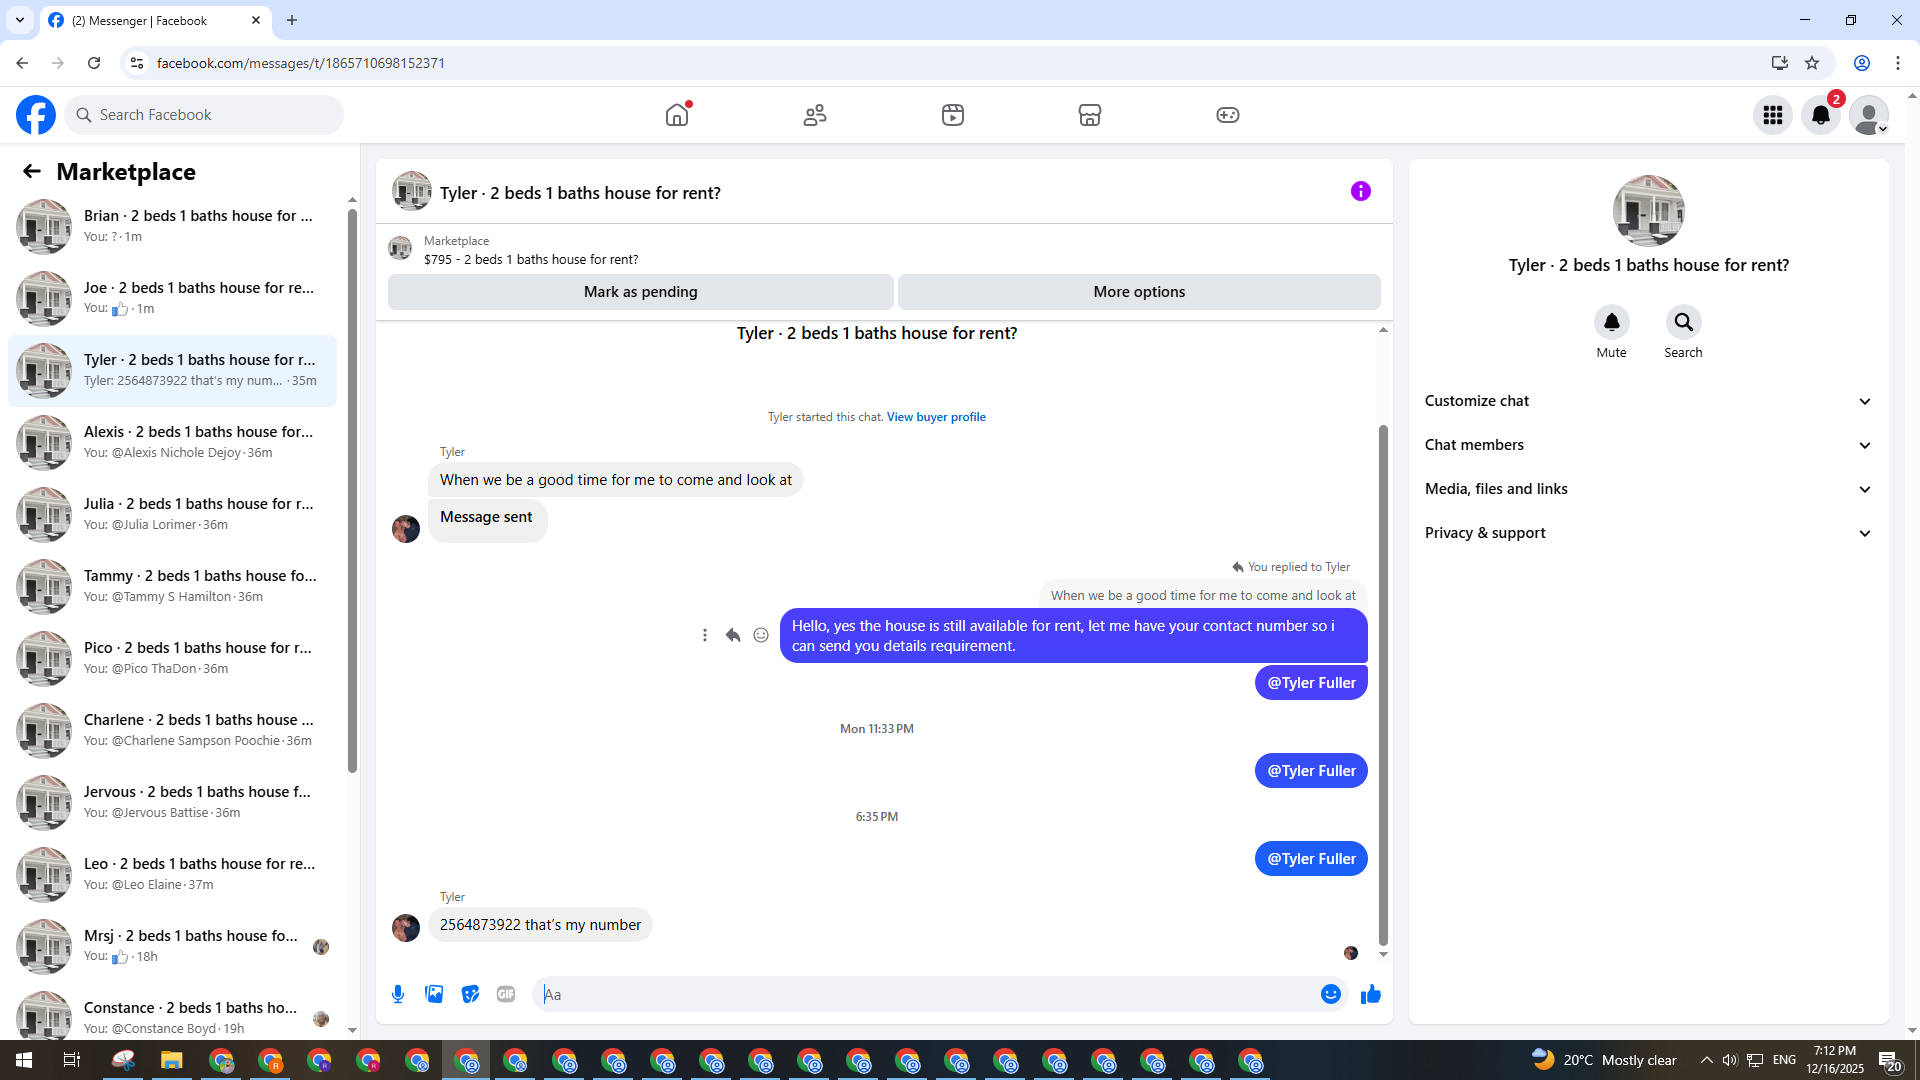
Task: Open the Marketplace storefront icon
Action: pos(1090,115)
